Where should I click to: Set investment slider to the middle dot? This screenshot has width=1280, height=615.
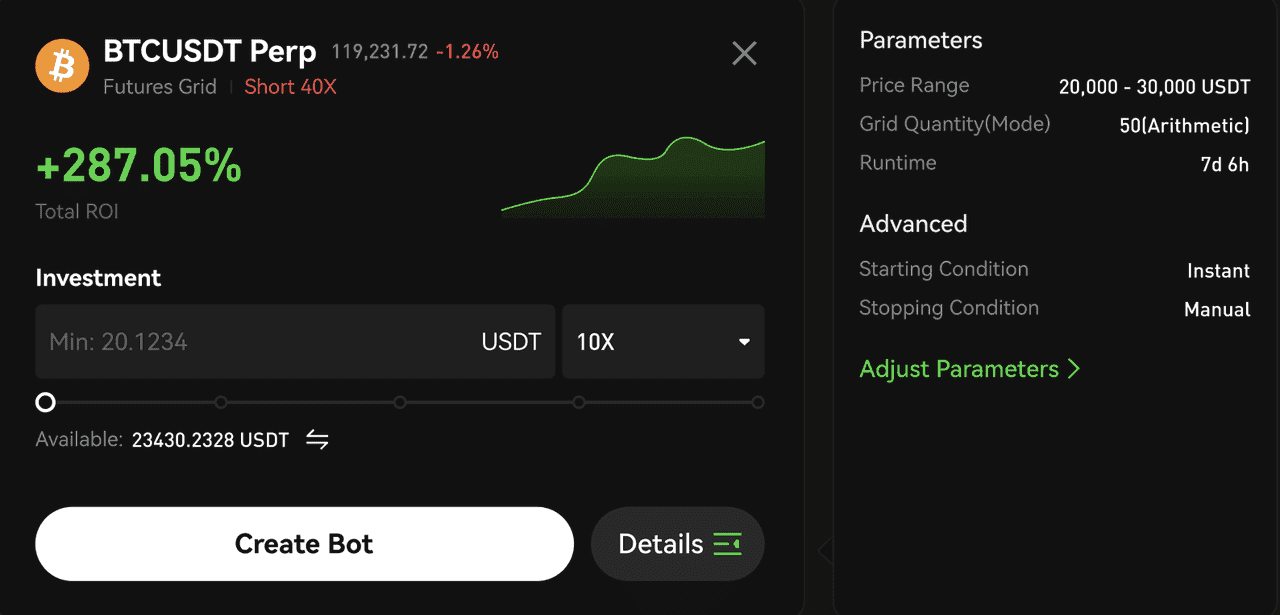pyautogui.click(x=400, y=402)
